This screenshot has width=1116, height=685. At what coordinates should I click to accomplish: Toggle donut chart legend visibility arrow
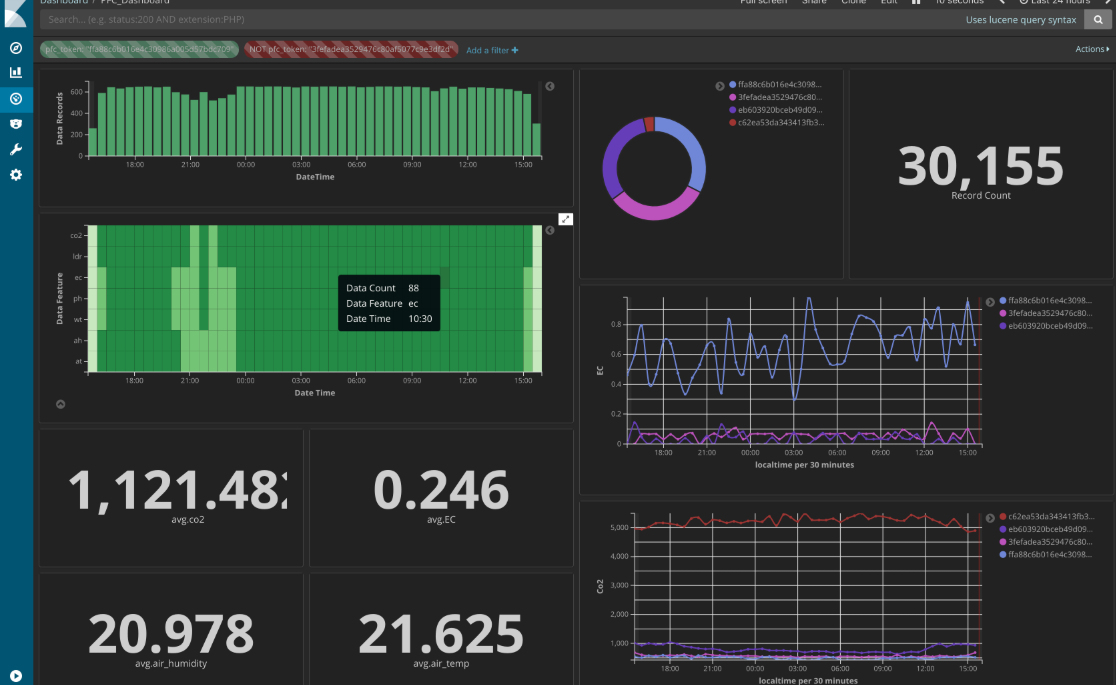(720, 86)
